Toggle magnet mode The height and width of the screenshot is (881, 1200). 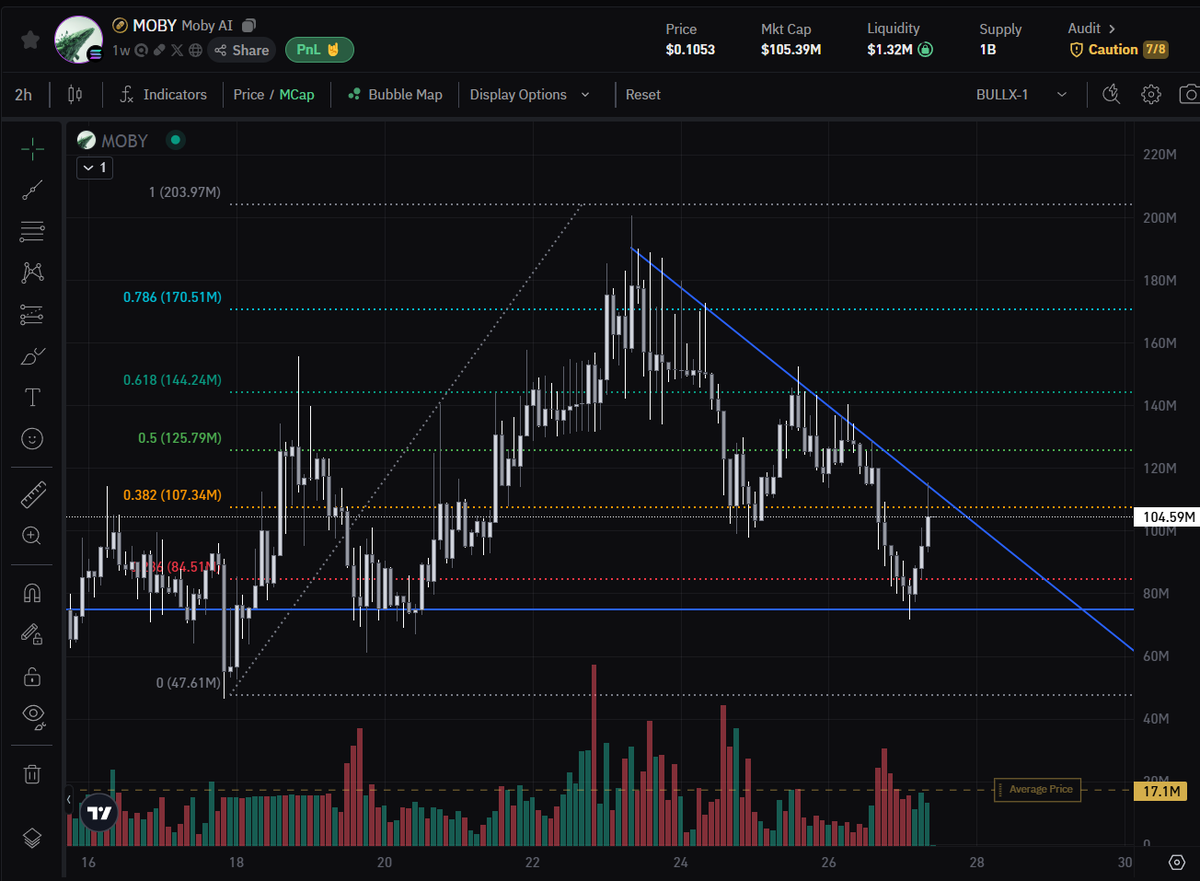tap(32, 592)
